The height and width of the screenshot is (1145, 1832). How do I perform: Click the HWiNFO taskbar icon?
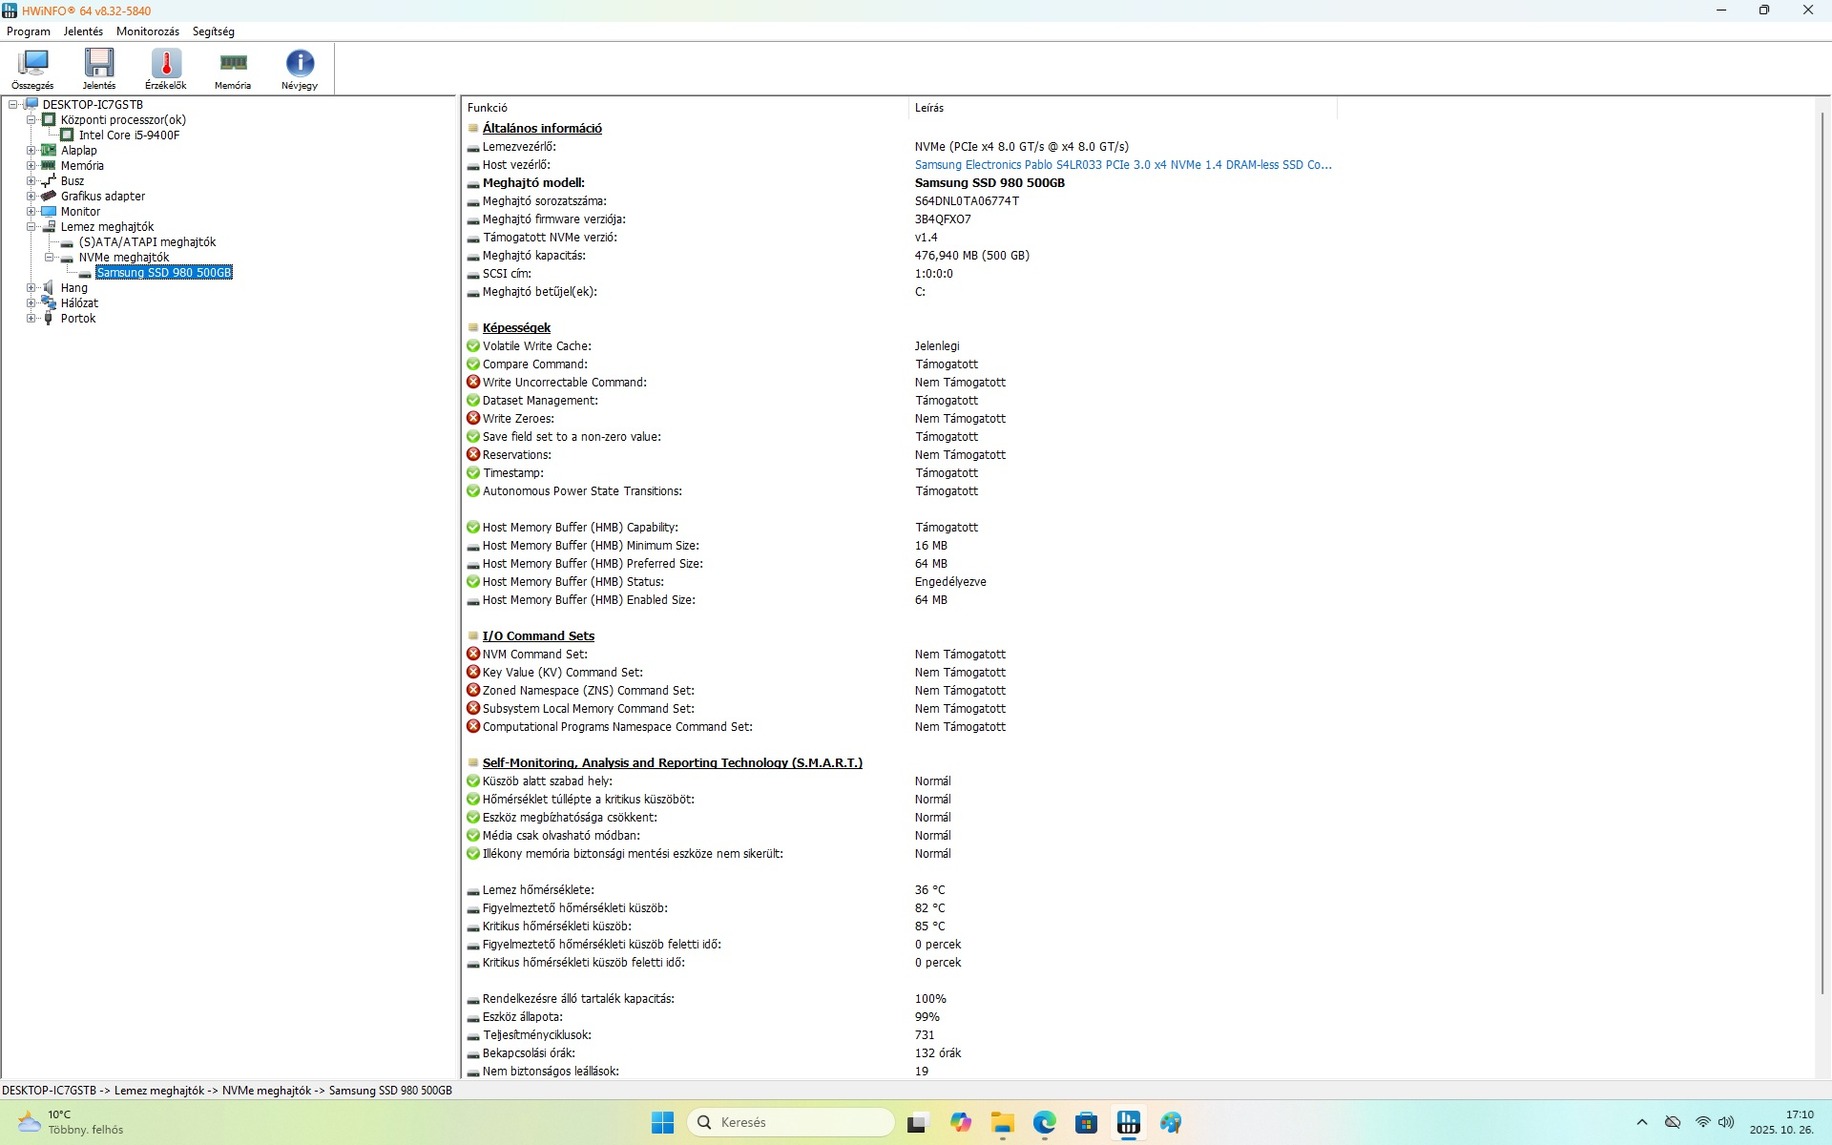1129,1123
